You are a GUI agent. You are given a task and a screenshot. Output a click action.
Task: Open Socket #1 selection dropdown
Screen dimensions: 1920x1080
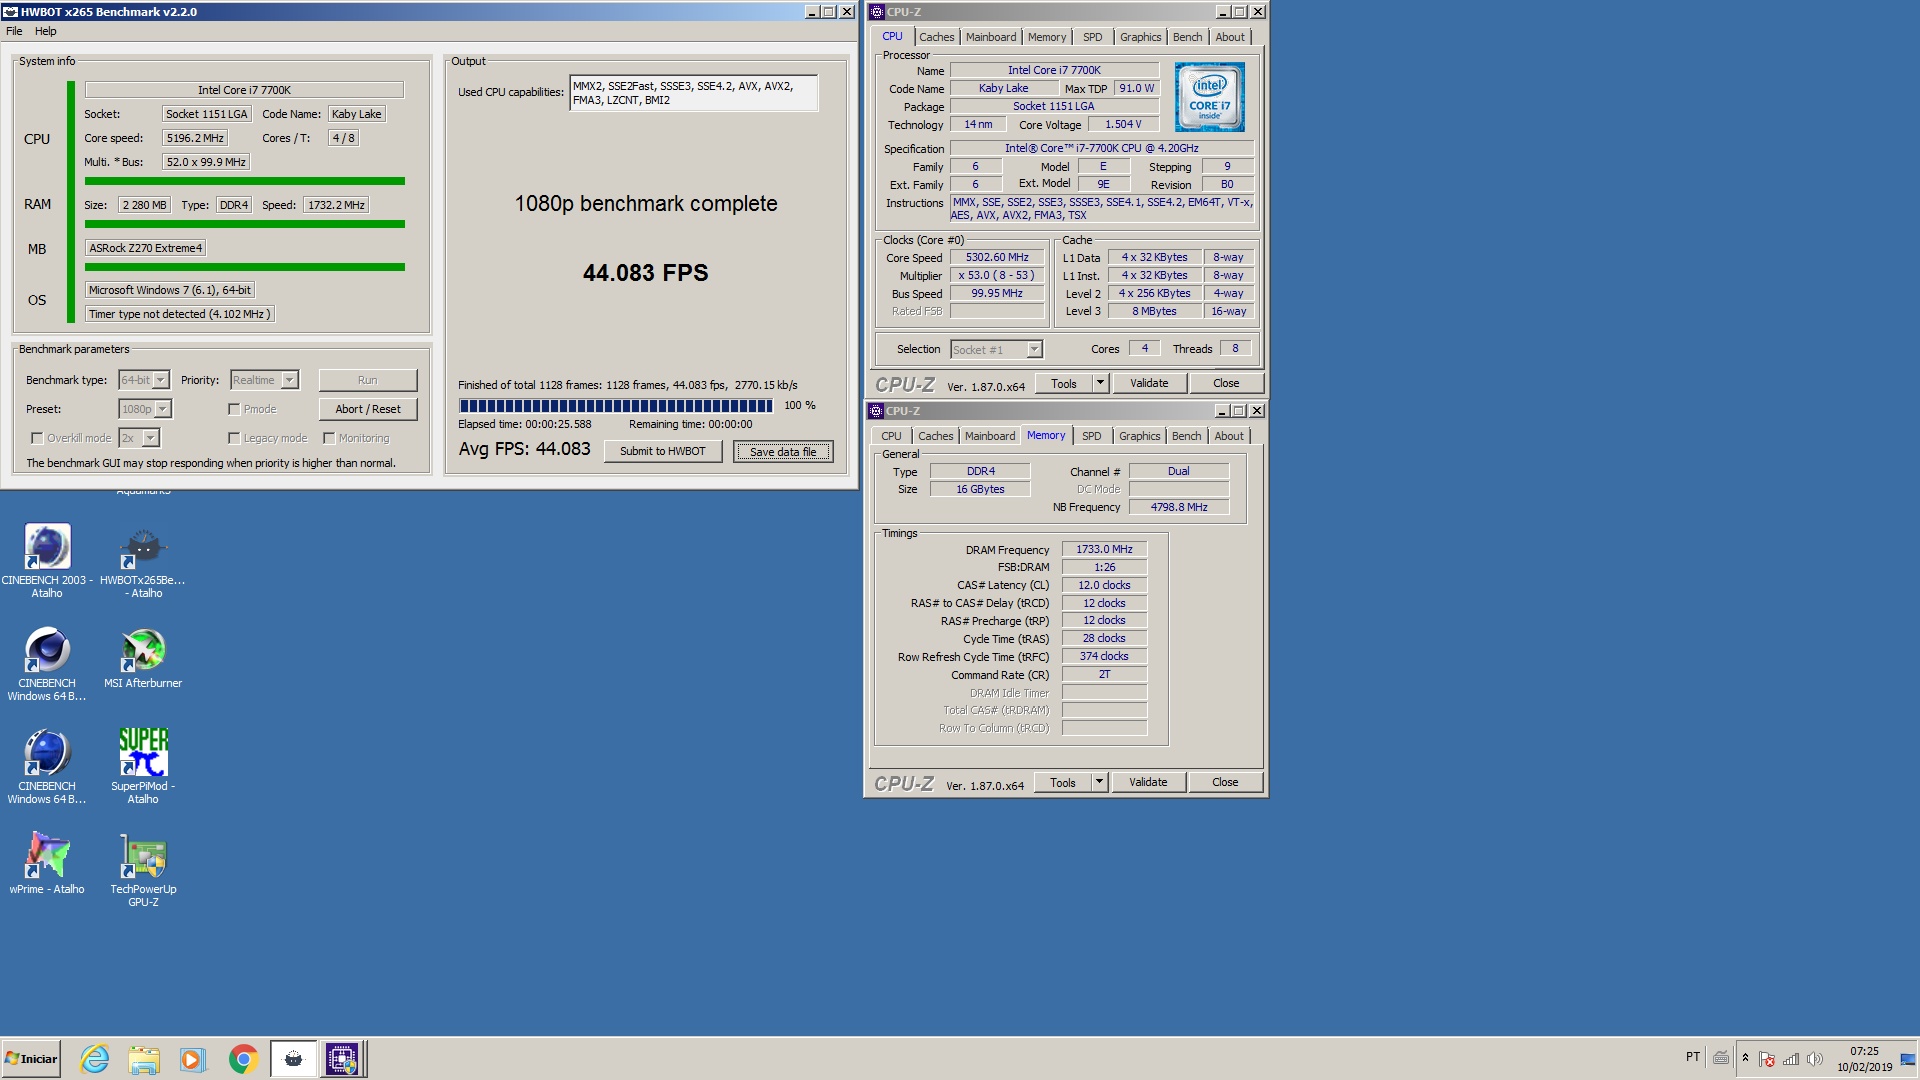[1035, 349]
